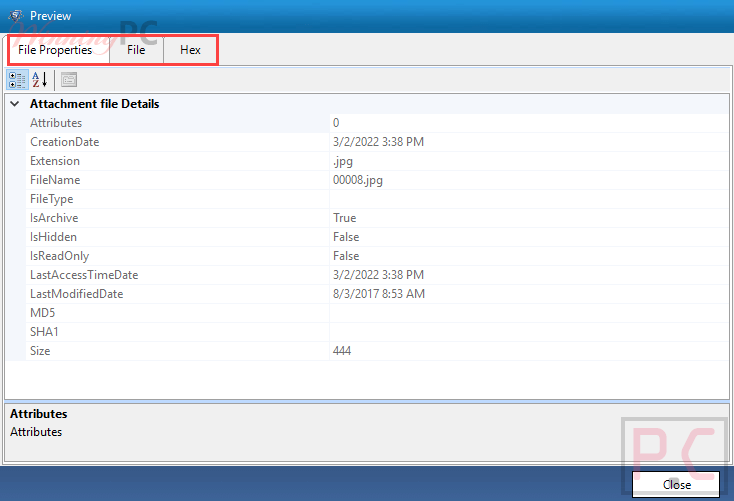This screenshot has height=501, width=734.
Task: Open the File Properties tab
Action: click(x=55, y=50)
